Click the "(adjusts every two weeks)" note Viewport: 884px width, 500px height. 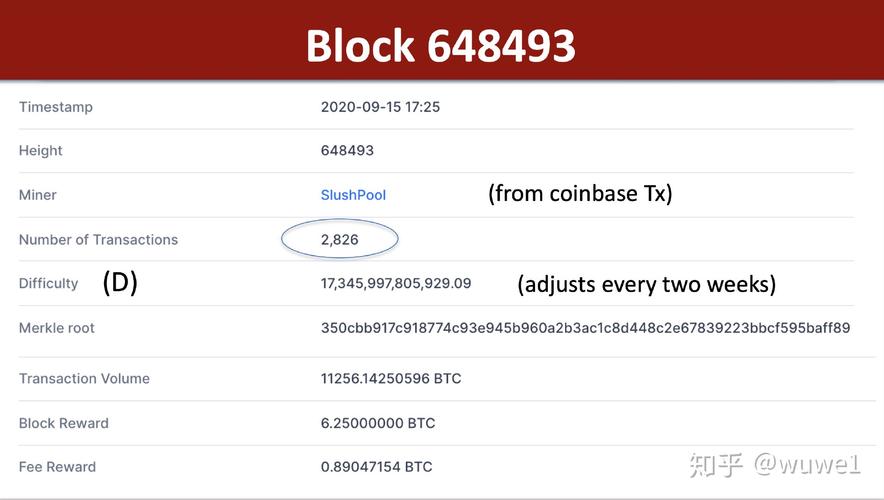646,284
